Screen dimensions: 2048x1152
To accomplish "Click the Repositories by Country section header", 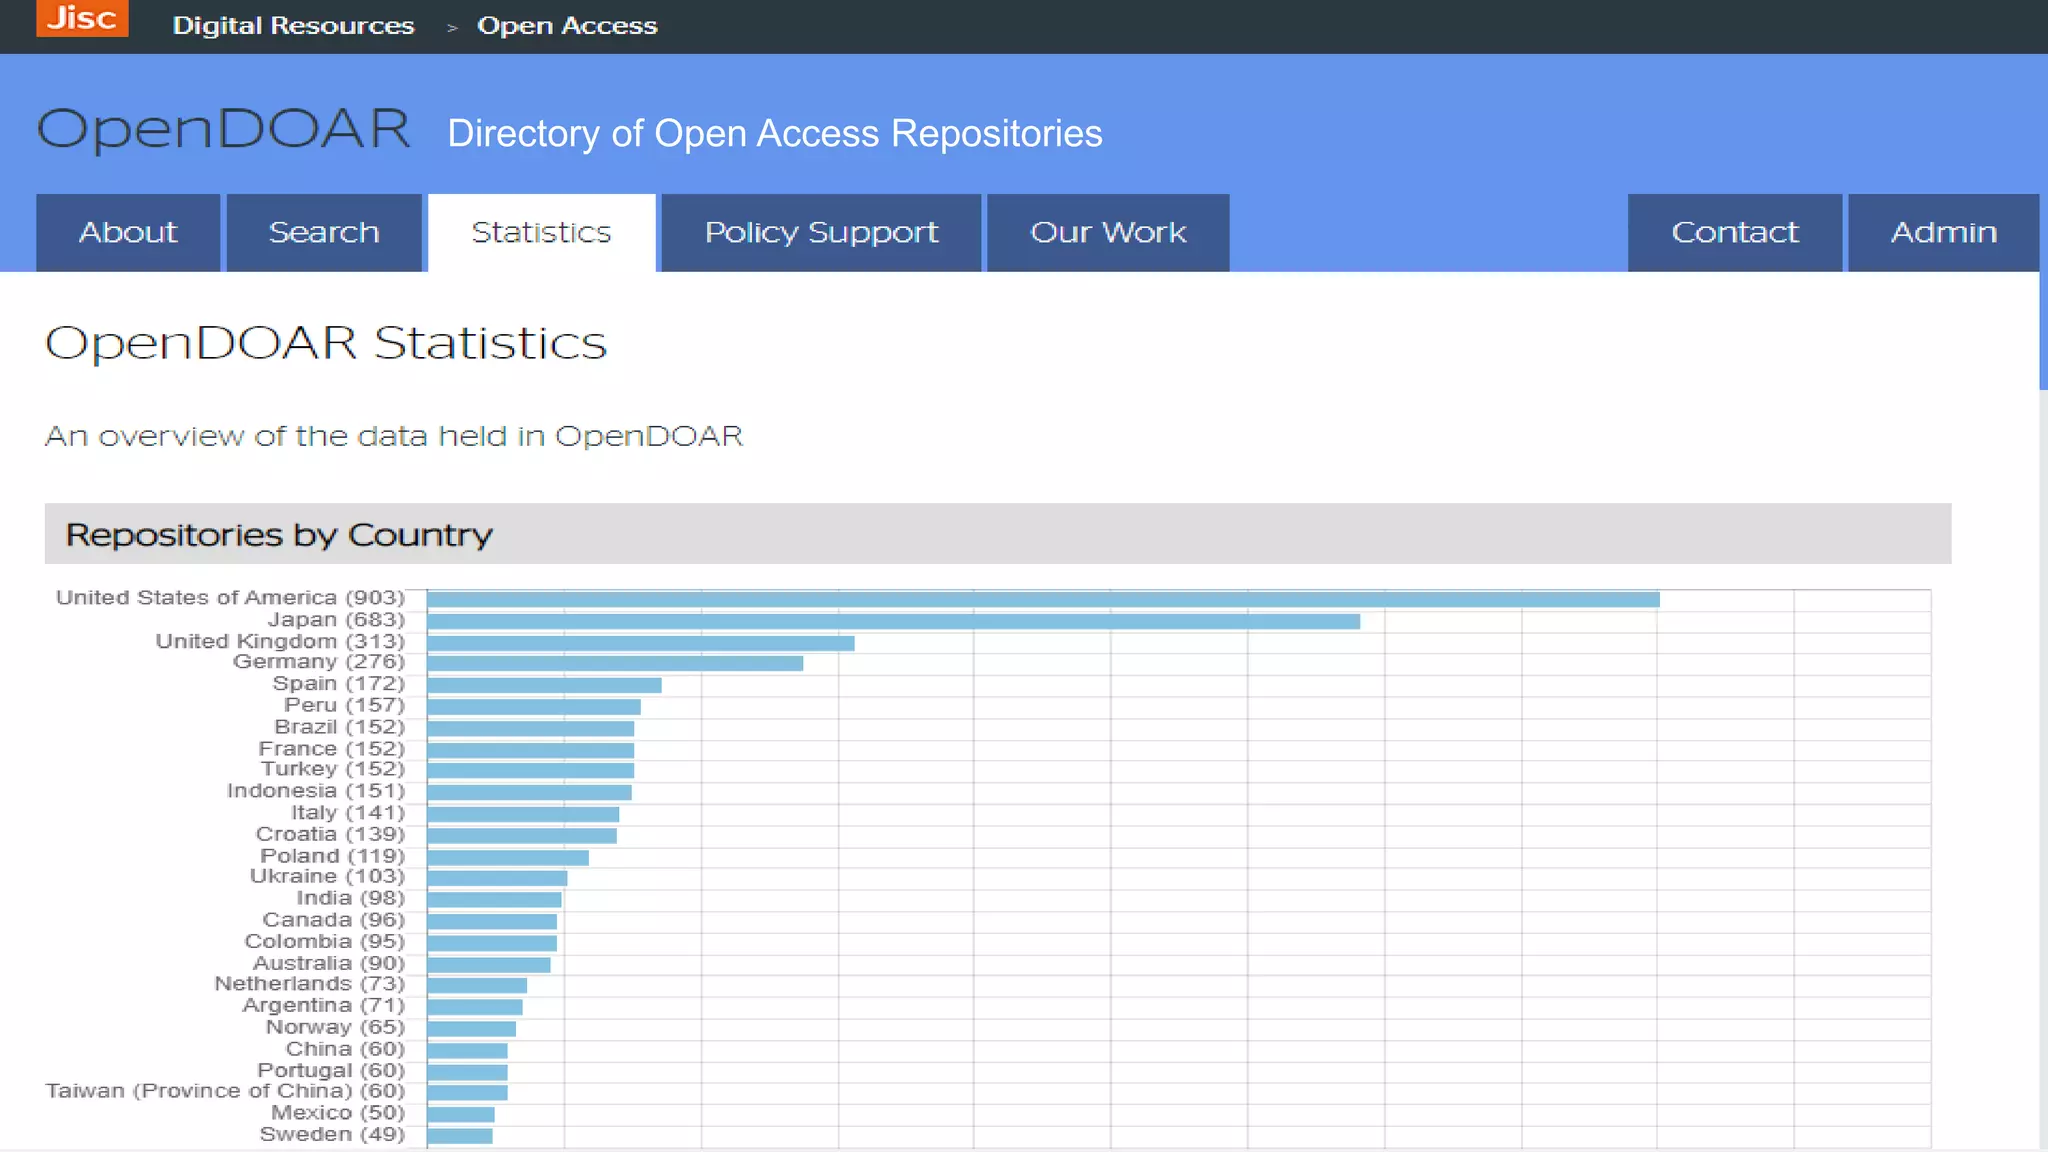I will click(998, 534).
